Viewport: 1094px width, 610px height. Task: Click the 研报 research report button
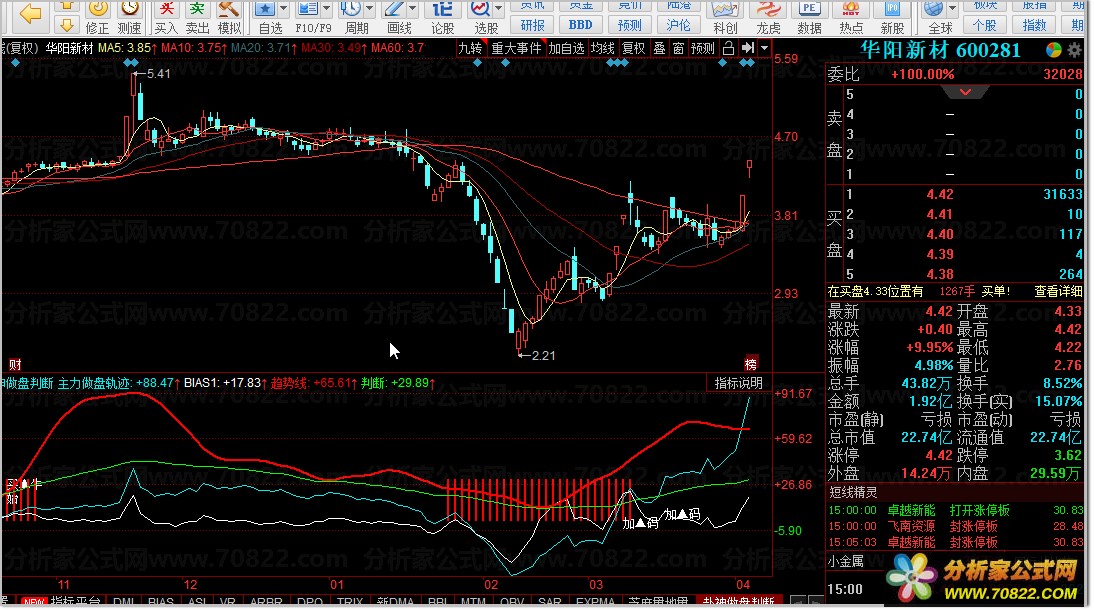click(532, 25)
